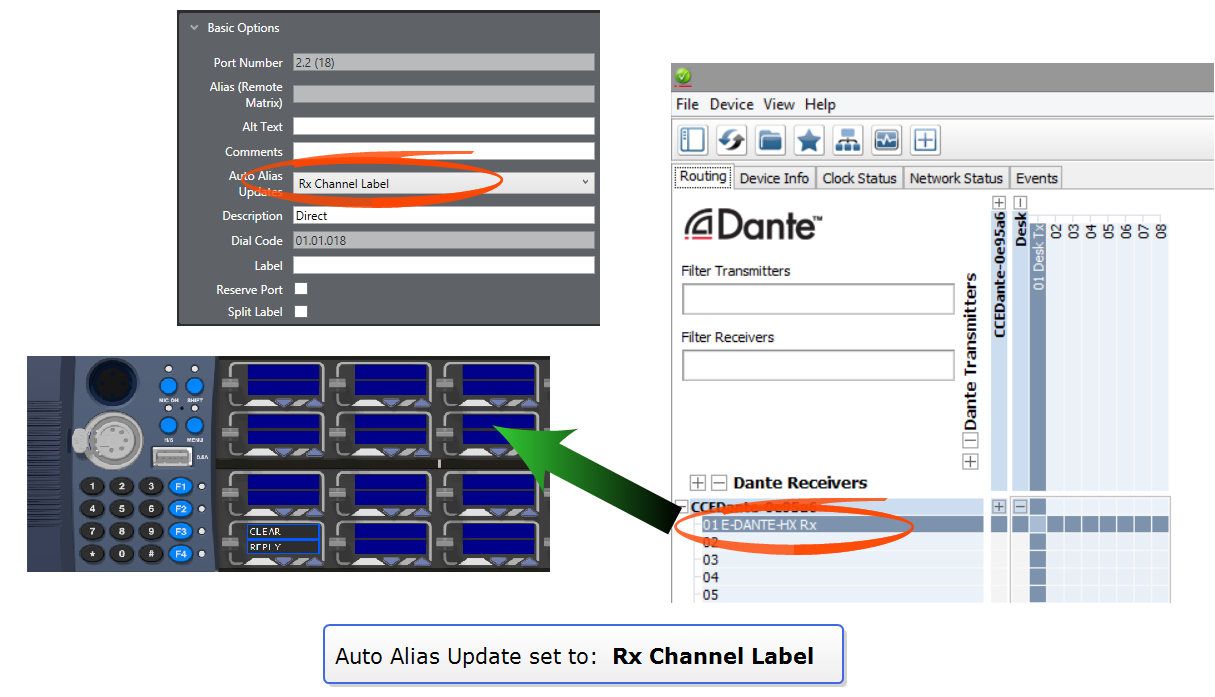This screenshot has height=697, width=1215.
Task: Switch to the Network Status tab
Action: (x=955, y=178)
